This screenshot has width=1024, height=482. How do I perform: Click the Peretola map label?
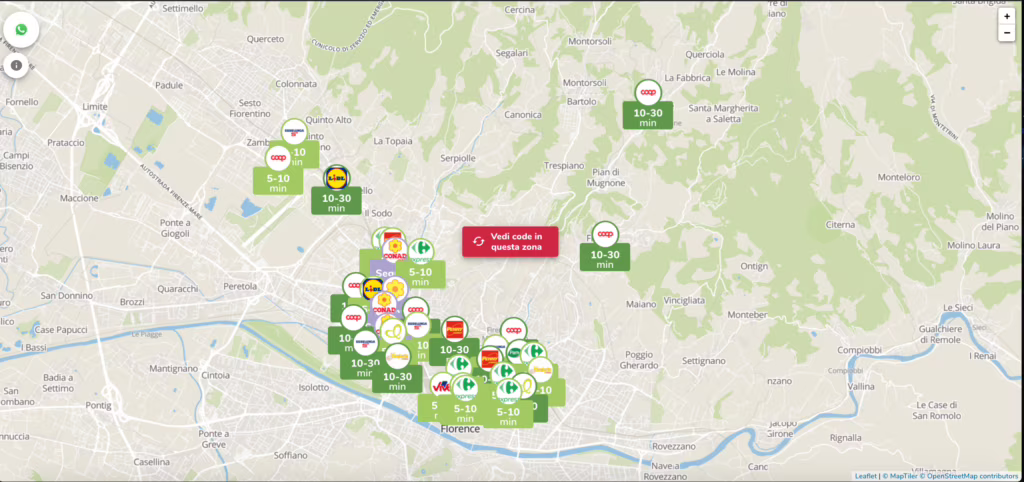click(240, 286)
